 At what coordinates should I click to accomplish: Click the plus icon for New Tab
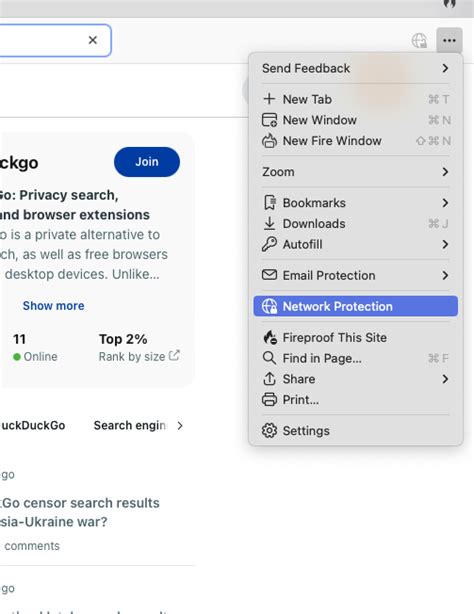coord(269,99)
